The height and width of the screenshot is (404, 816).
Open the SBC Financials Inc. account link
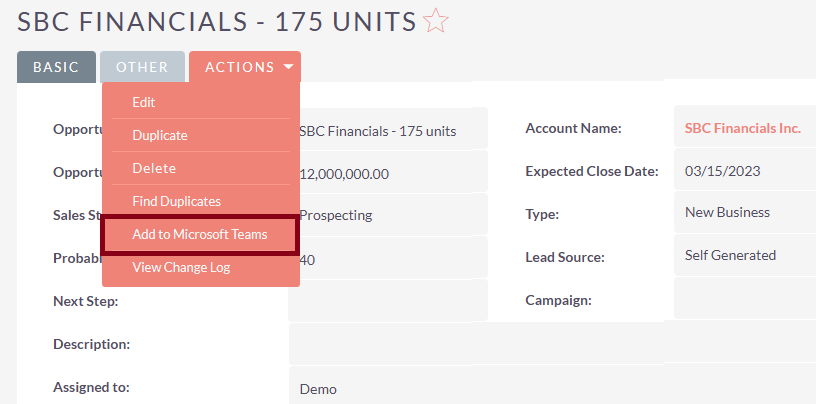(742, 128)
